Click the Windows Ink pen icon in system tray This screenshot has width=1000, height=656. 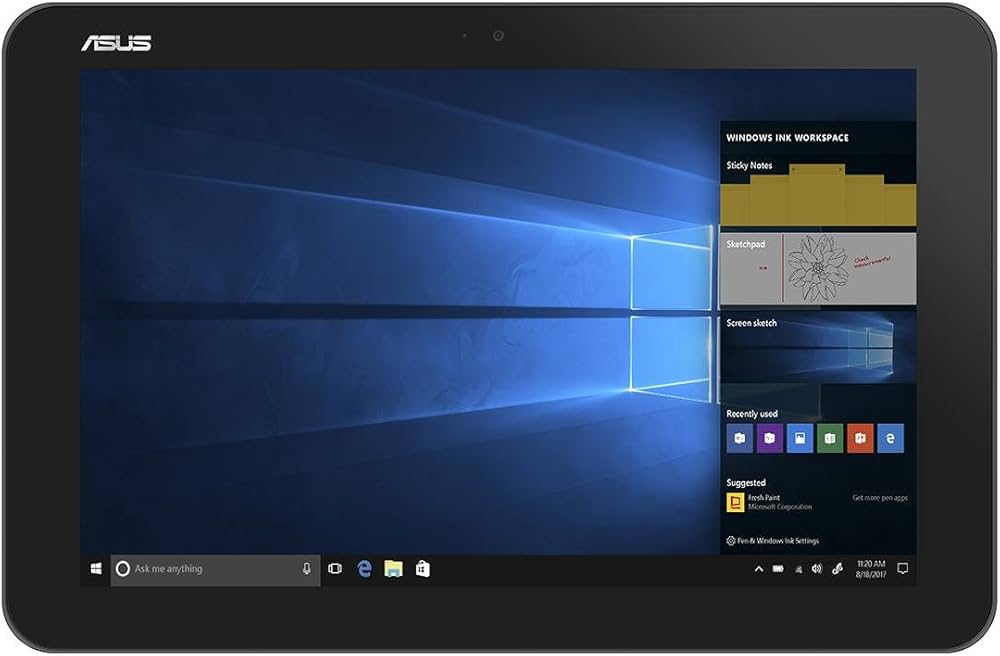838,569
